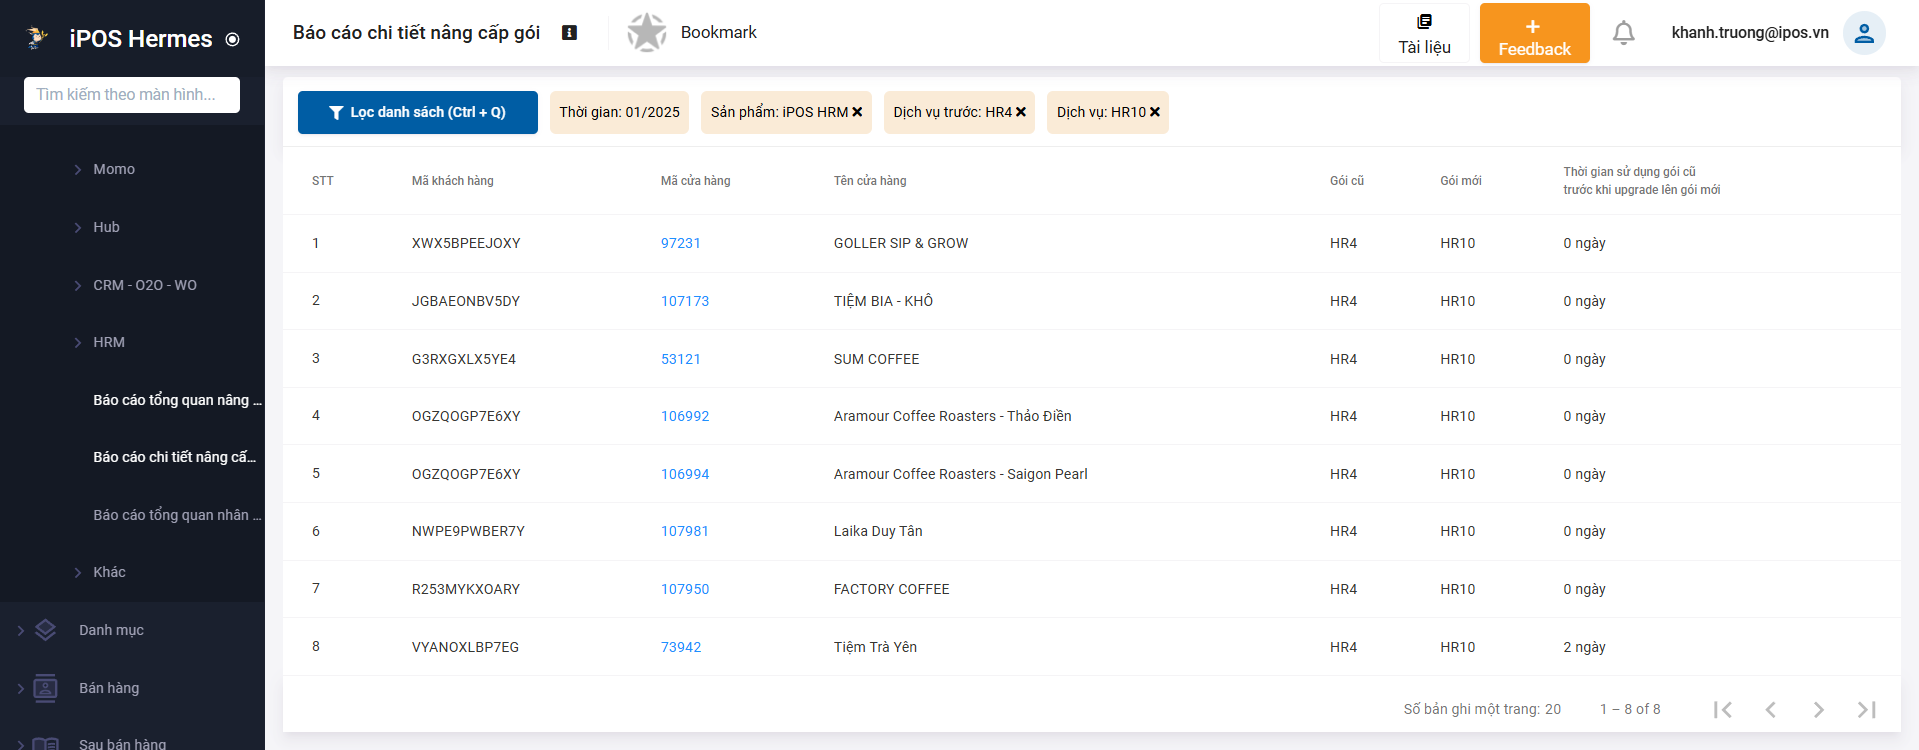The width and height of the screenshot is (1919, 750).
Task: Click the Thời gian: 01/2025 filter chip
Action: (619, 112)
